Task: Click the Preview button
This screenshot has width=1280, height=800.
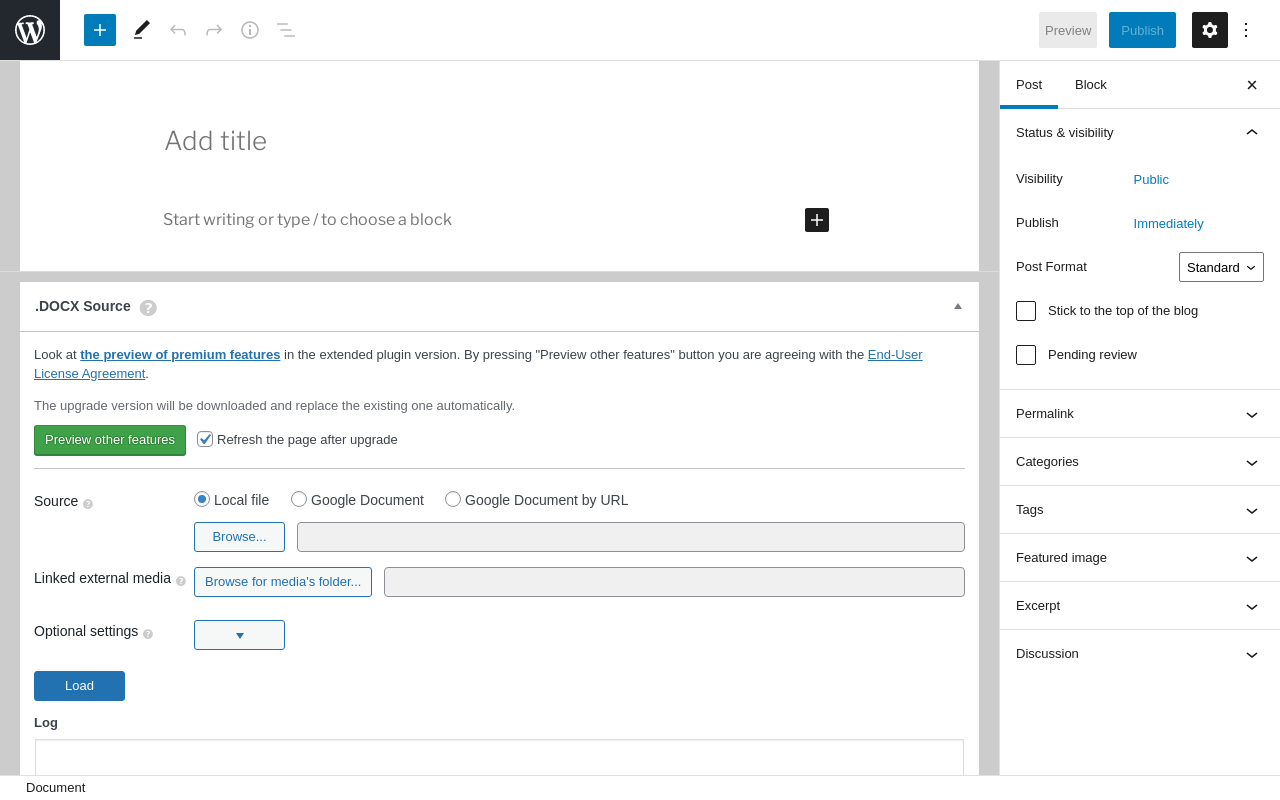Action: tap(1068, 30)
